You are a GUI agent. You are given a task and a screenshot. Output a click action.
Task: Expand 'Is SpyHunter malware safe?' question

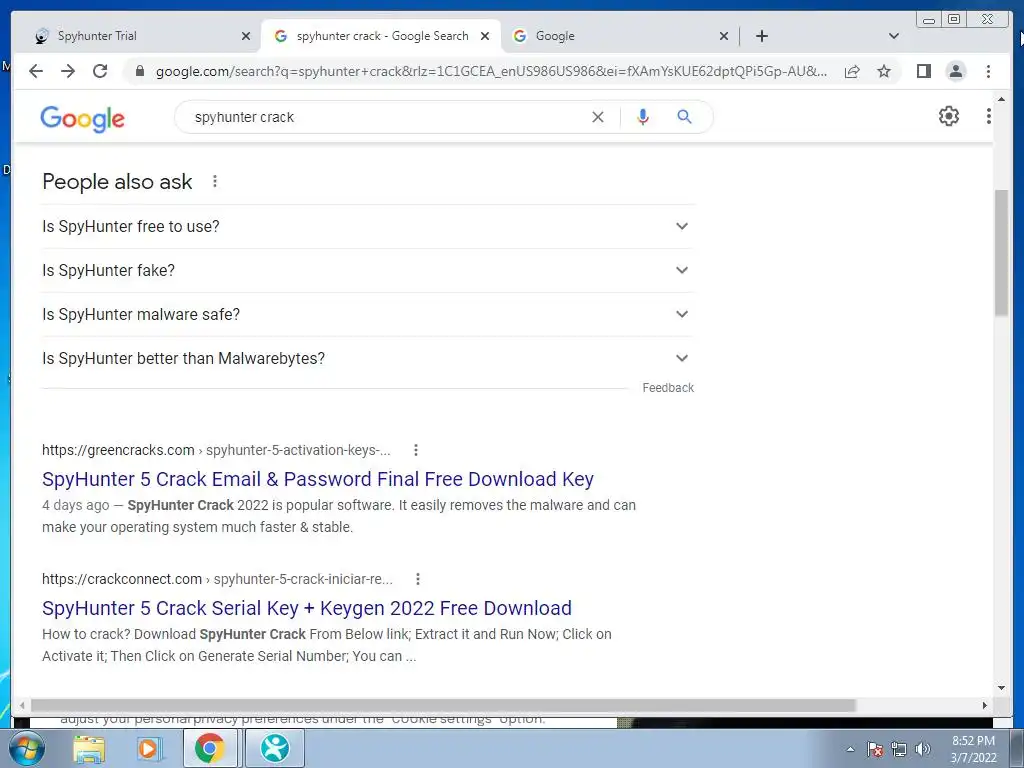point(368,314)
